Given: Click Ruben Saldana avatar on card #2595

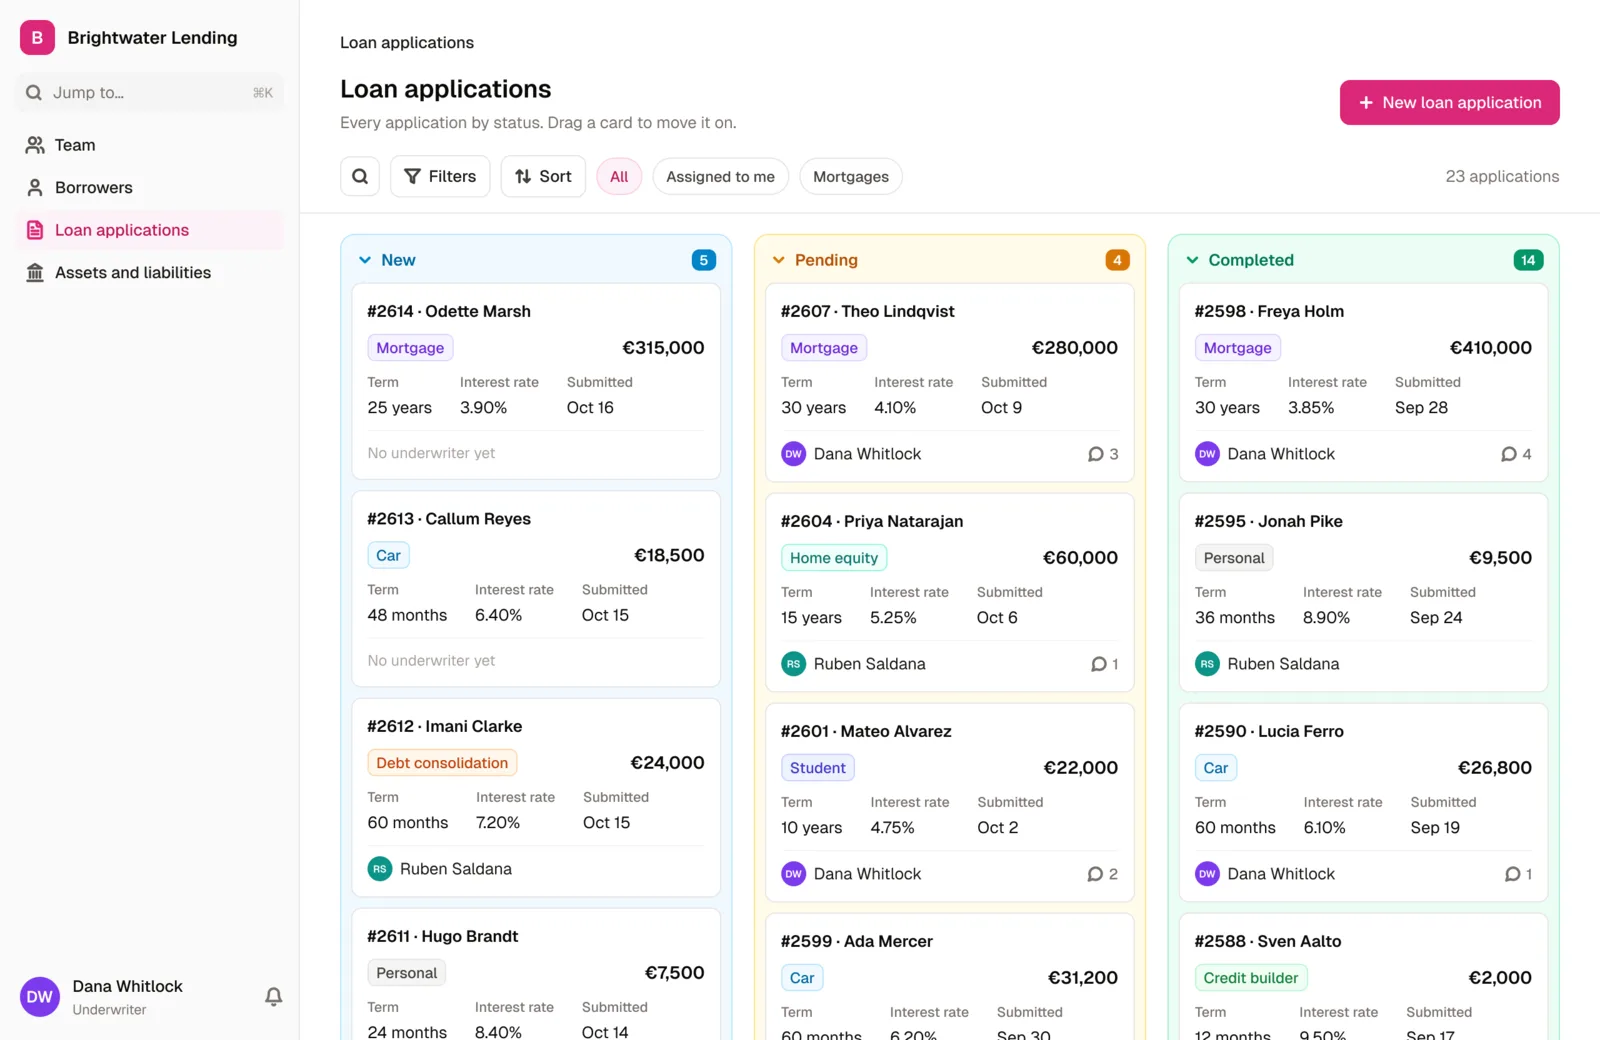Looking at the screenshot, I should point(1207,664).
